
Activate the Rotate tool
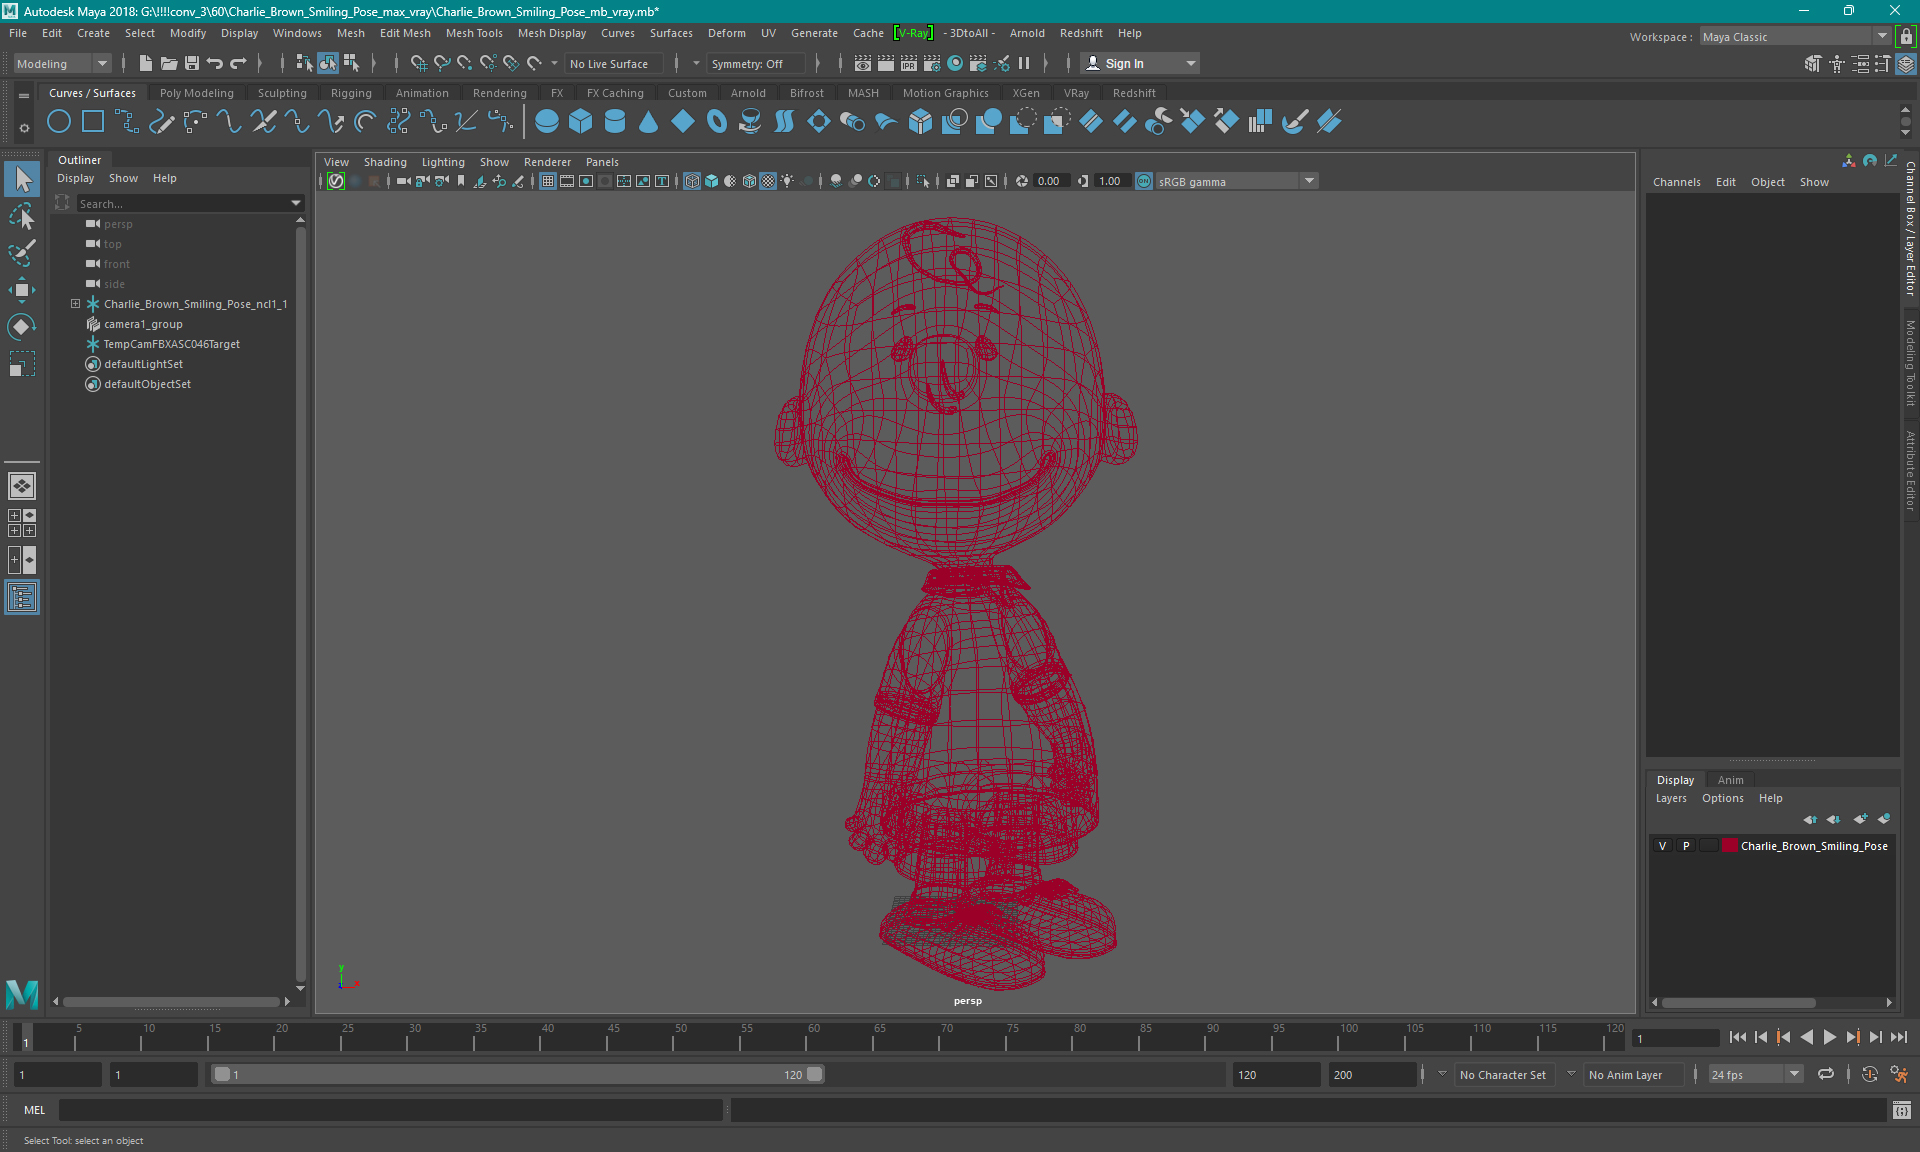click(22, 327)
